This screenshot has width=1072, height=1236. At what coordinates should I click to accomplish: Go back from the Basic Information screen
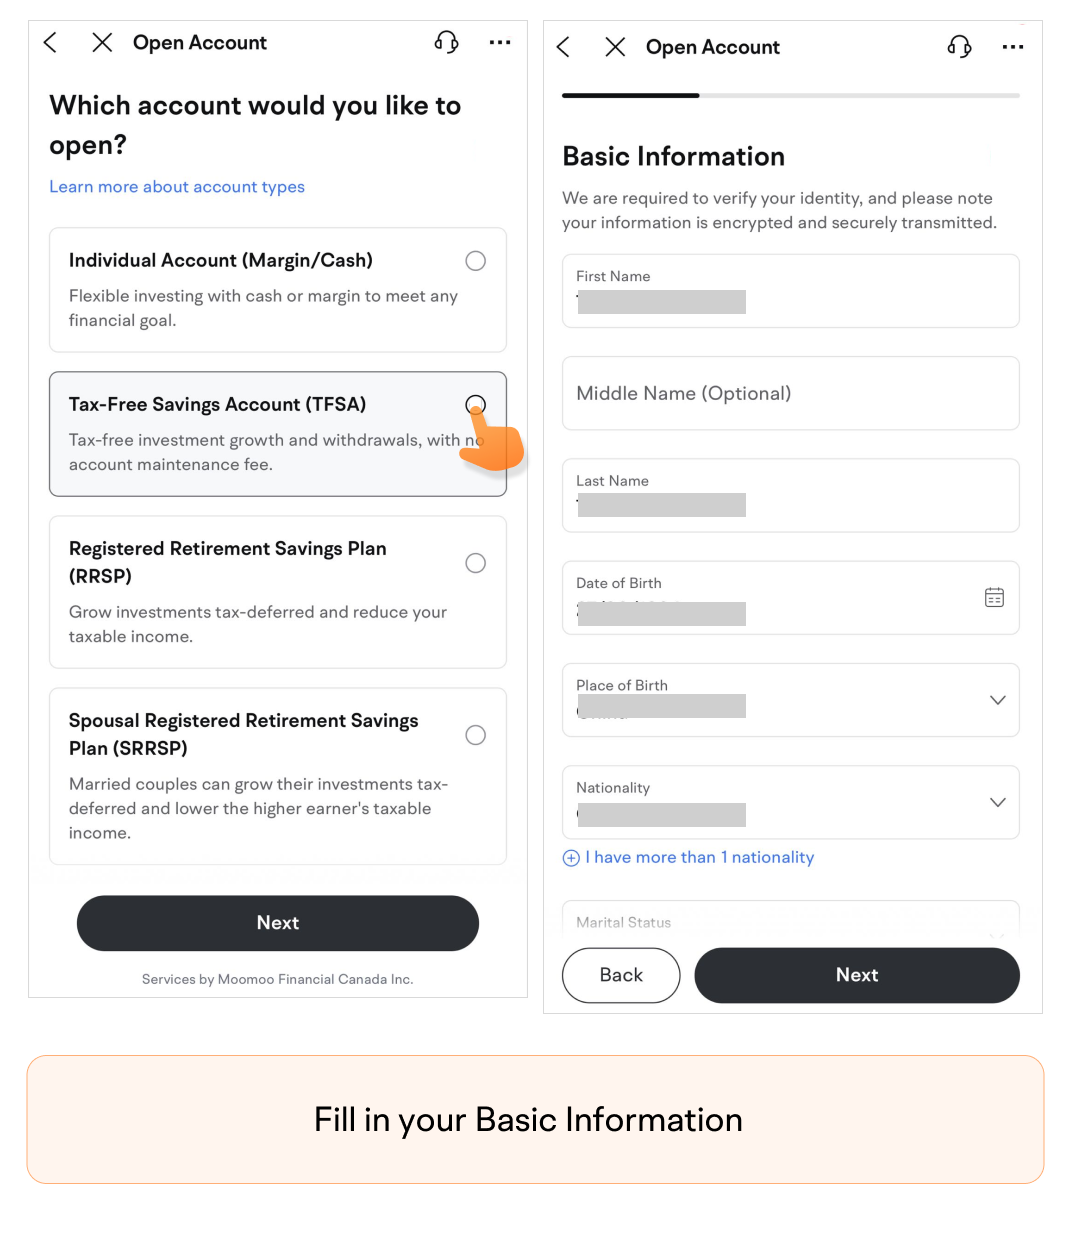click(564, 47)
